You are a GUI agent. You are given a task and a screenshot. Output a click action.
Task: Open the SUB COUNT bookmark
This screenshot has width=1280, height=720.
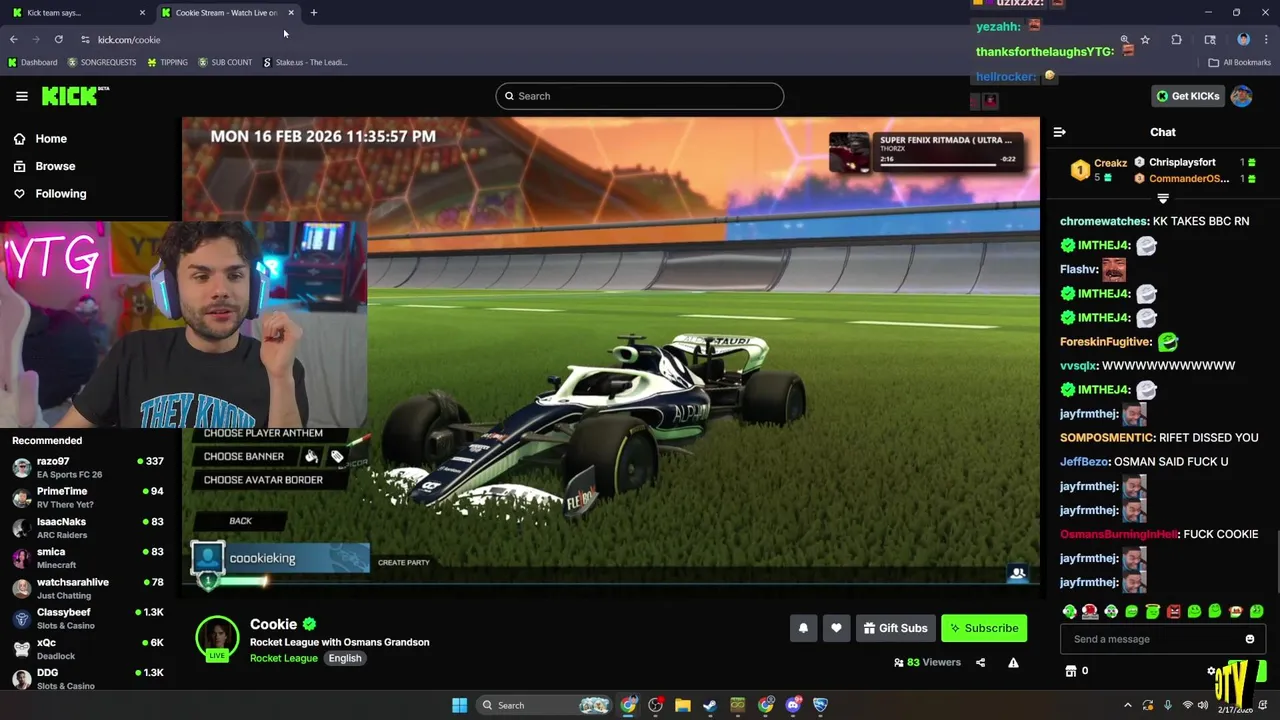225,62
